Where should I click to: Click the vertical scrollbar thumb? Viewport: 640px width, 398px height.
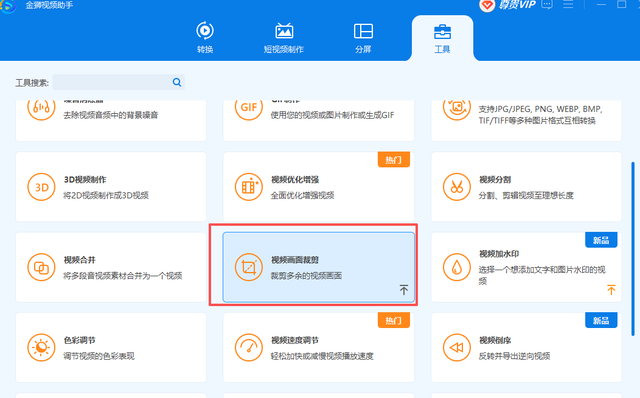click(x=633, y=249)
